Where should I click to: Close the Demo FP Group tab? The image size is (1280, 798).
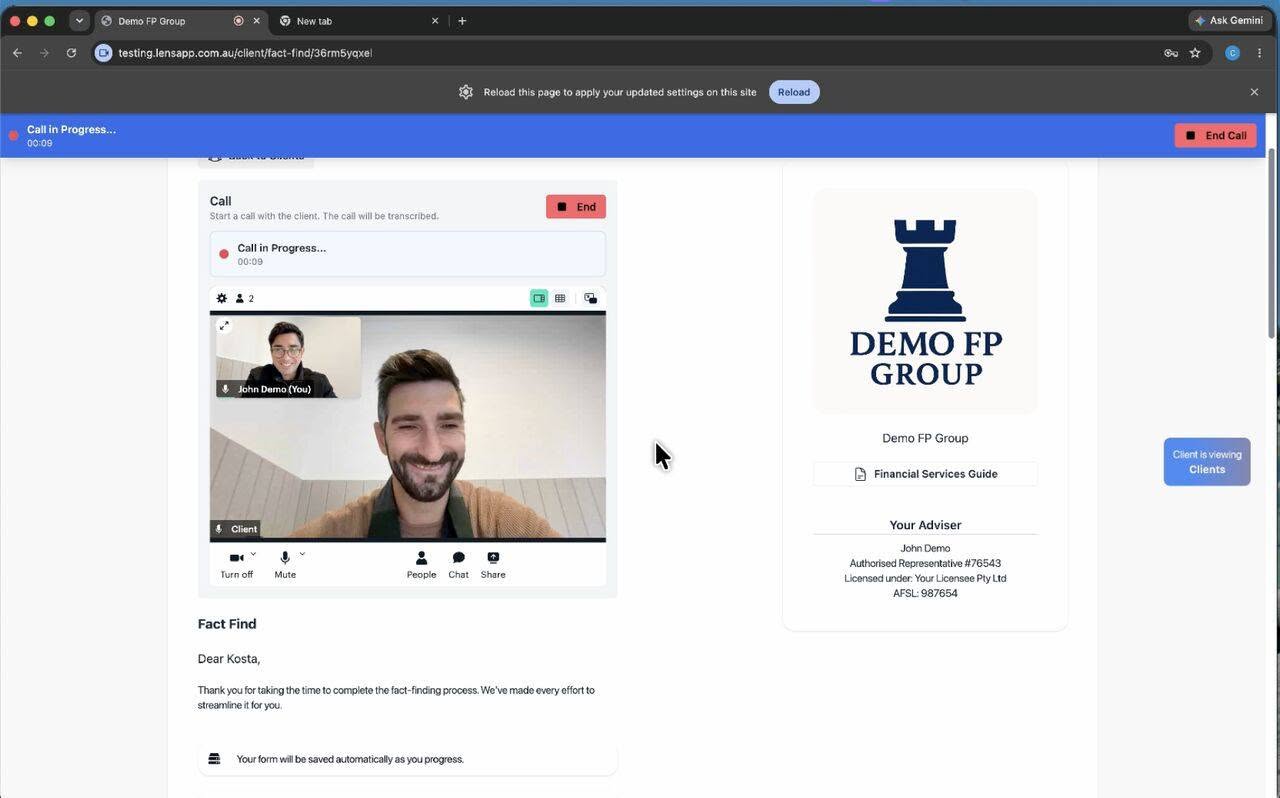click(256, 21)
